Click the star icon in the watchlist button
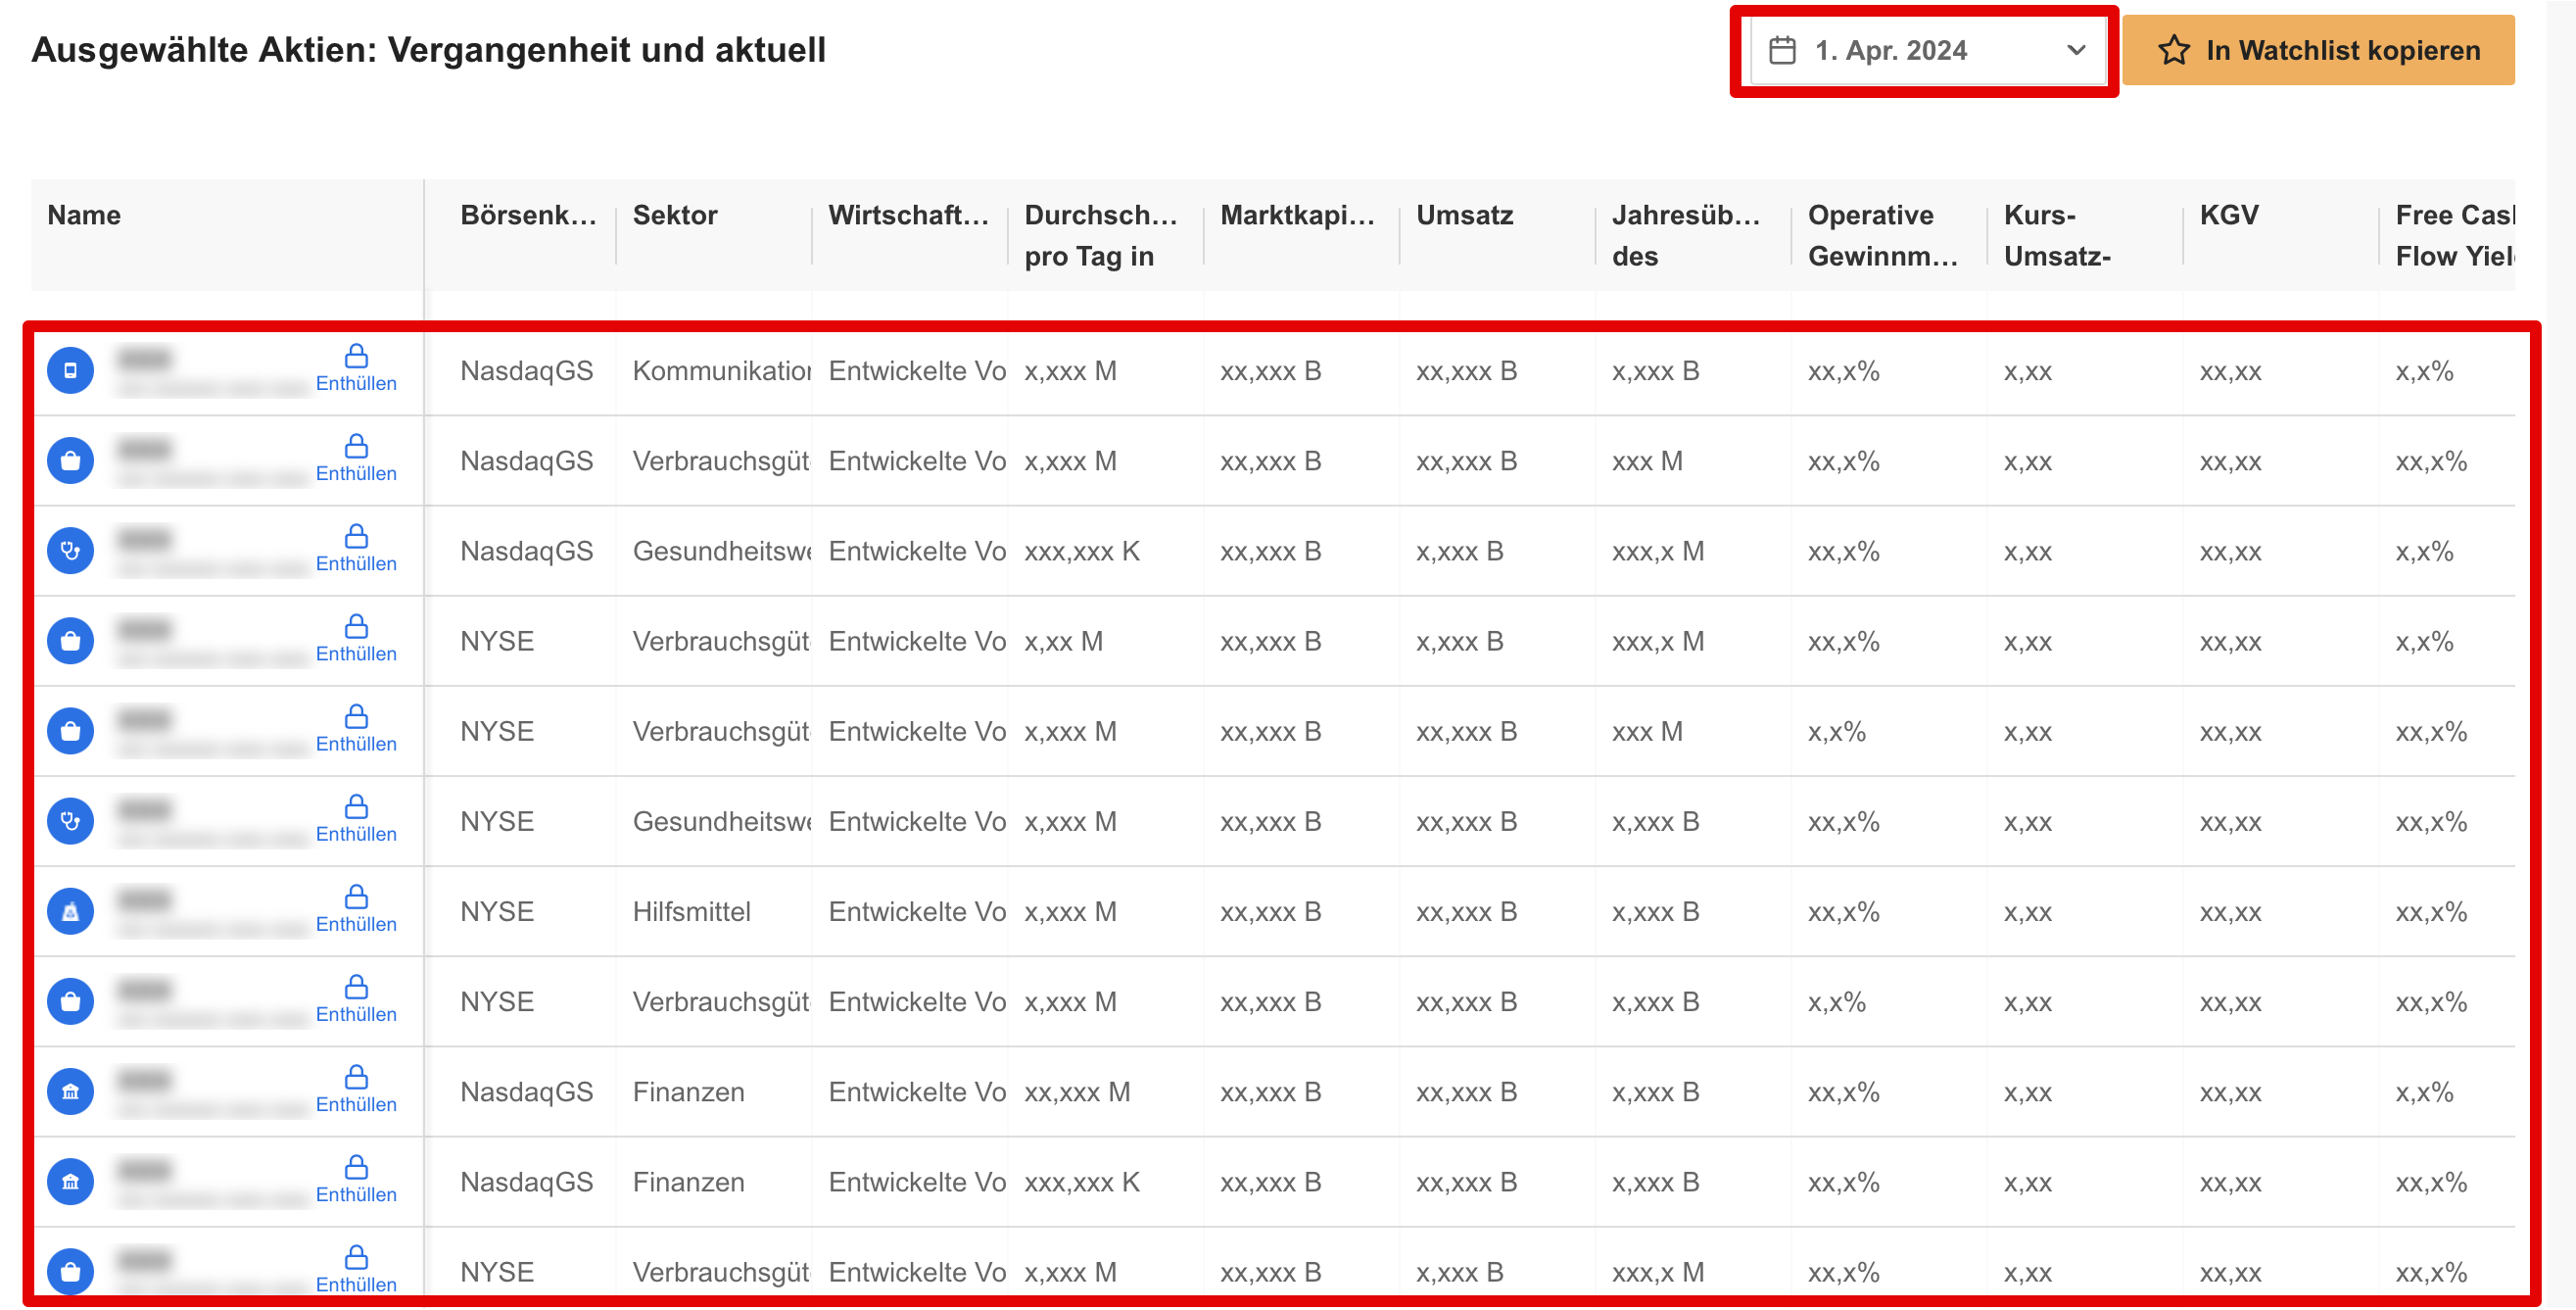The image size is (2576, 1310). coord(2174,50)
